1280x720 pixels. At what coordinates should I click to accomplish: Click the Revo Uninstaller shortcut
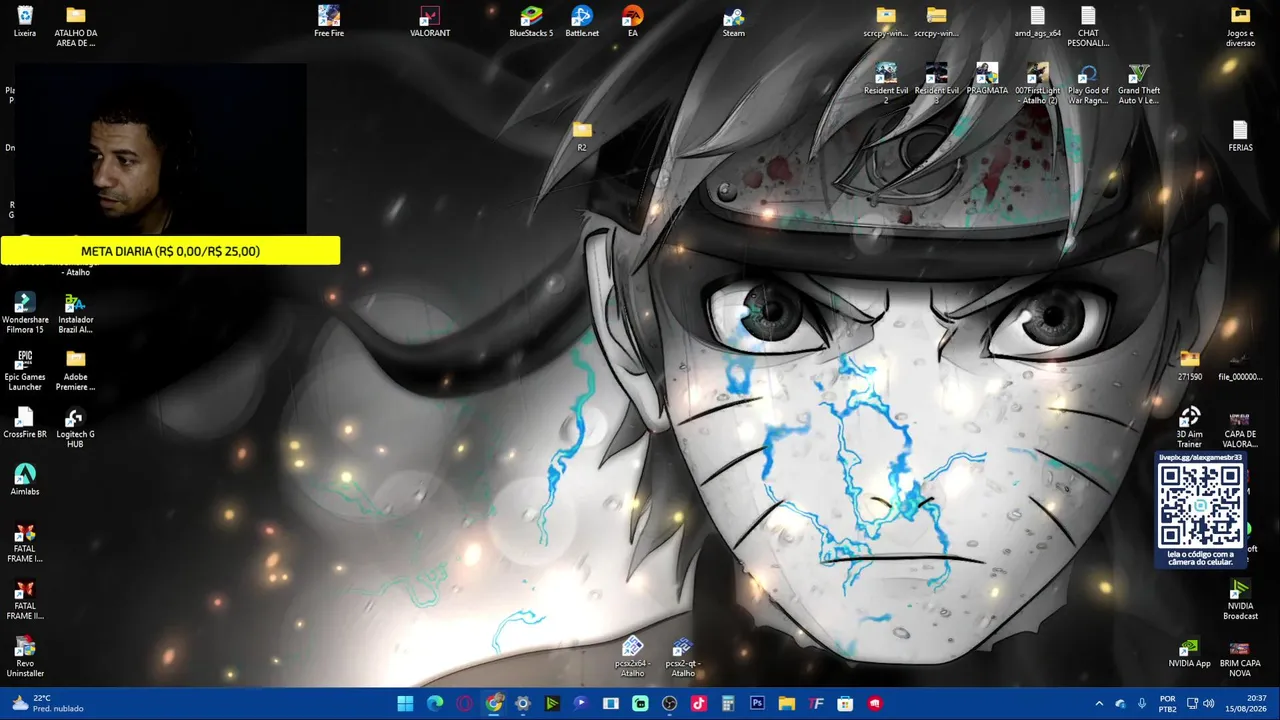(x=25, y=656)
